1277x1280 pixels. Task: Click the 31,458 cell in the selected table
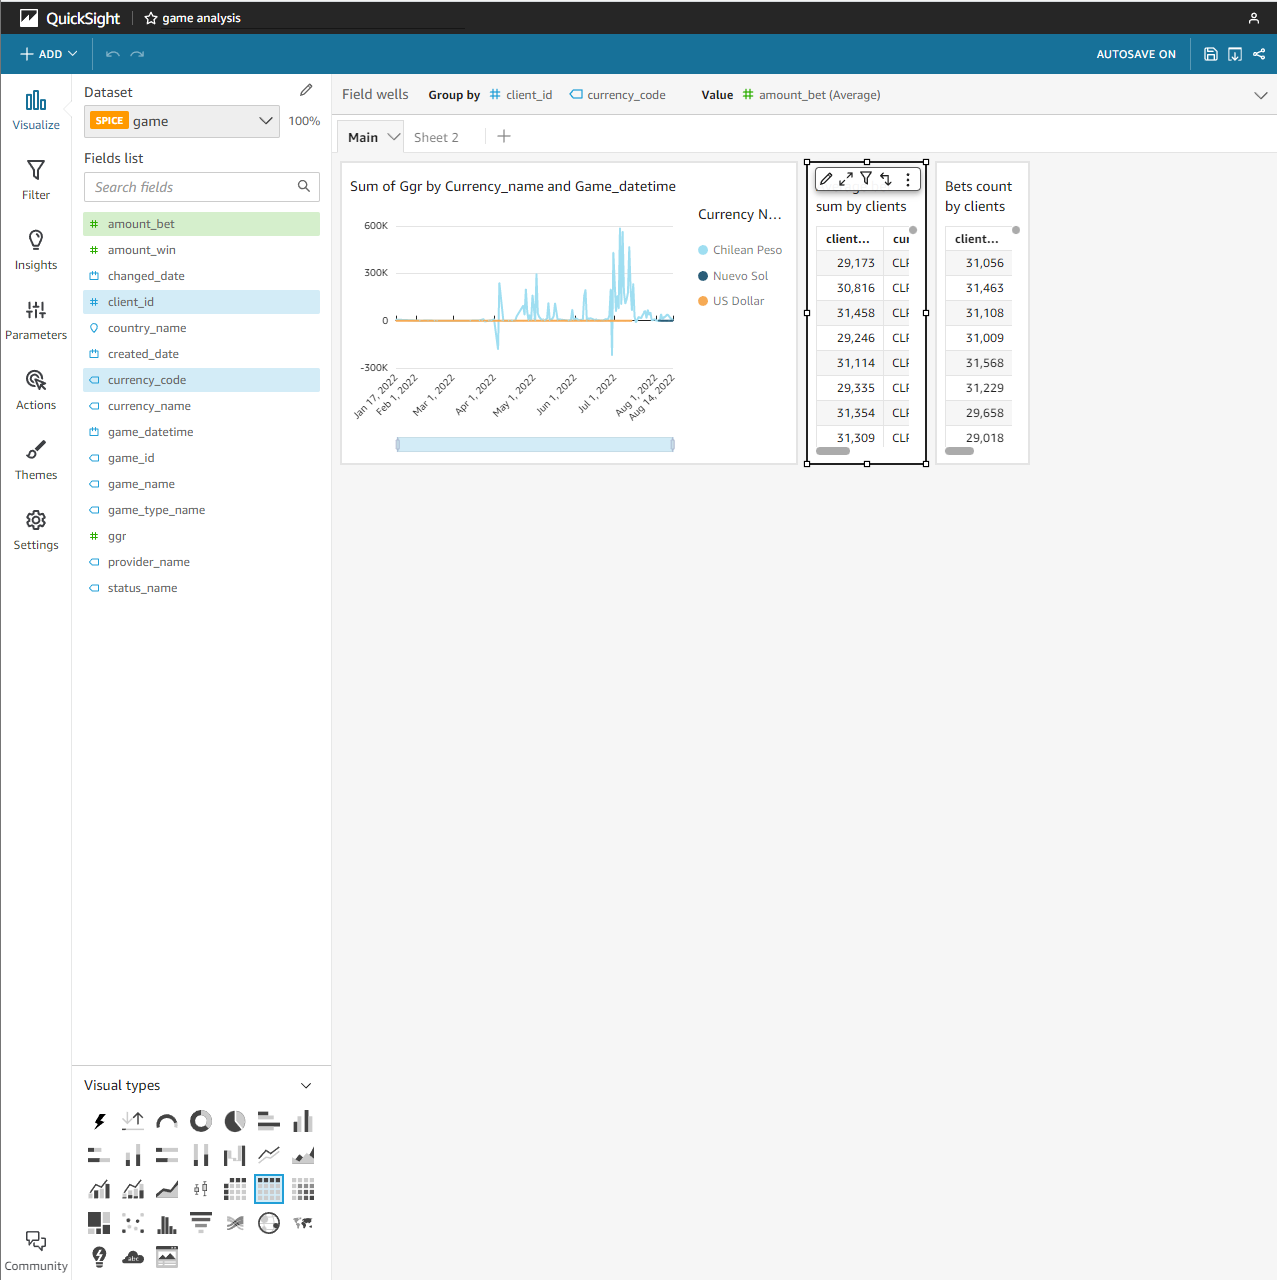[851, 313]
